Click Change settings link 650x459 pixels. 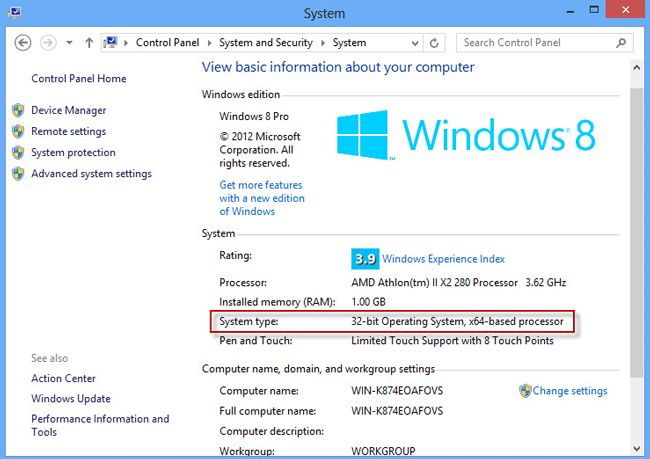[570, 391]
